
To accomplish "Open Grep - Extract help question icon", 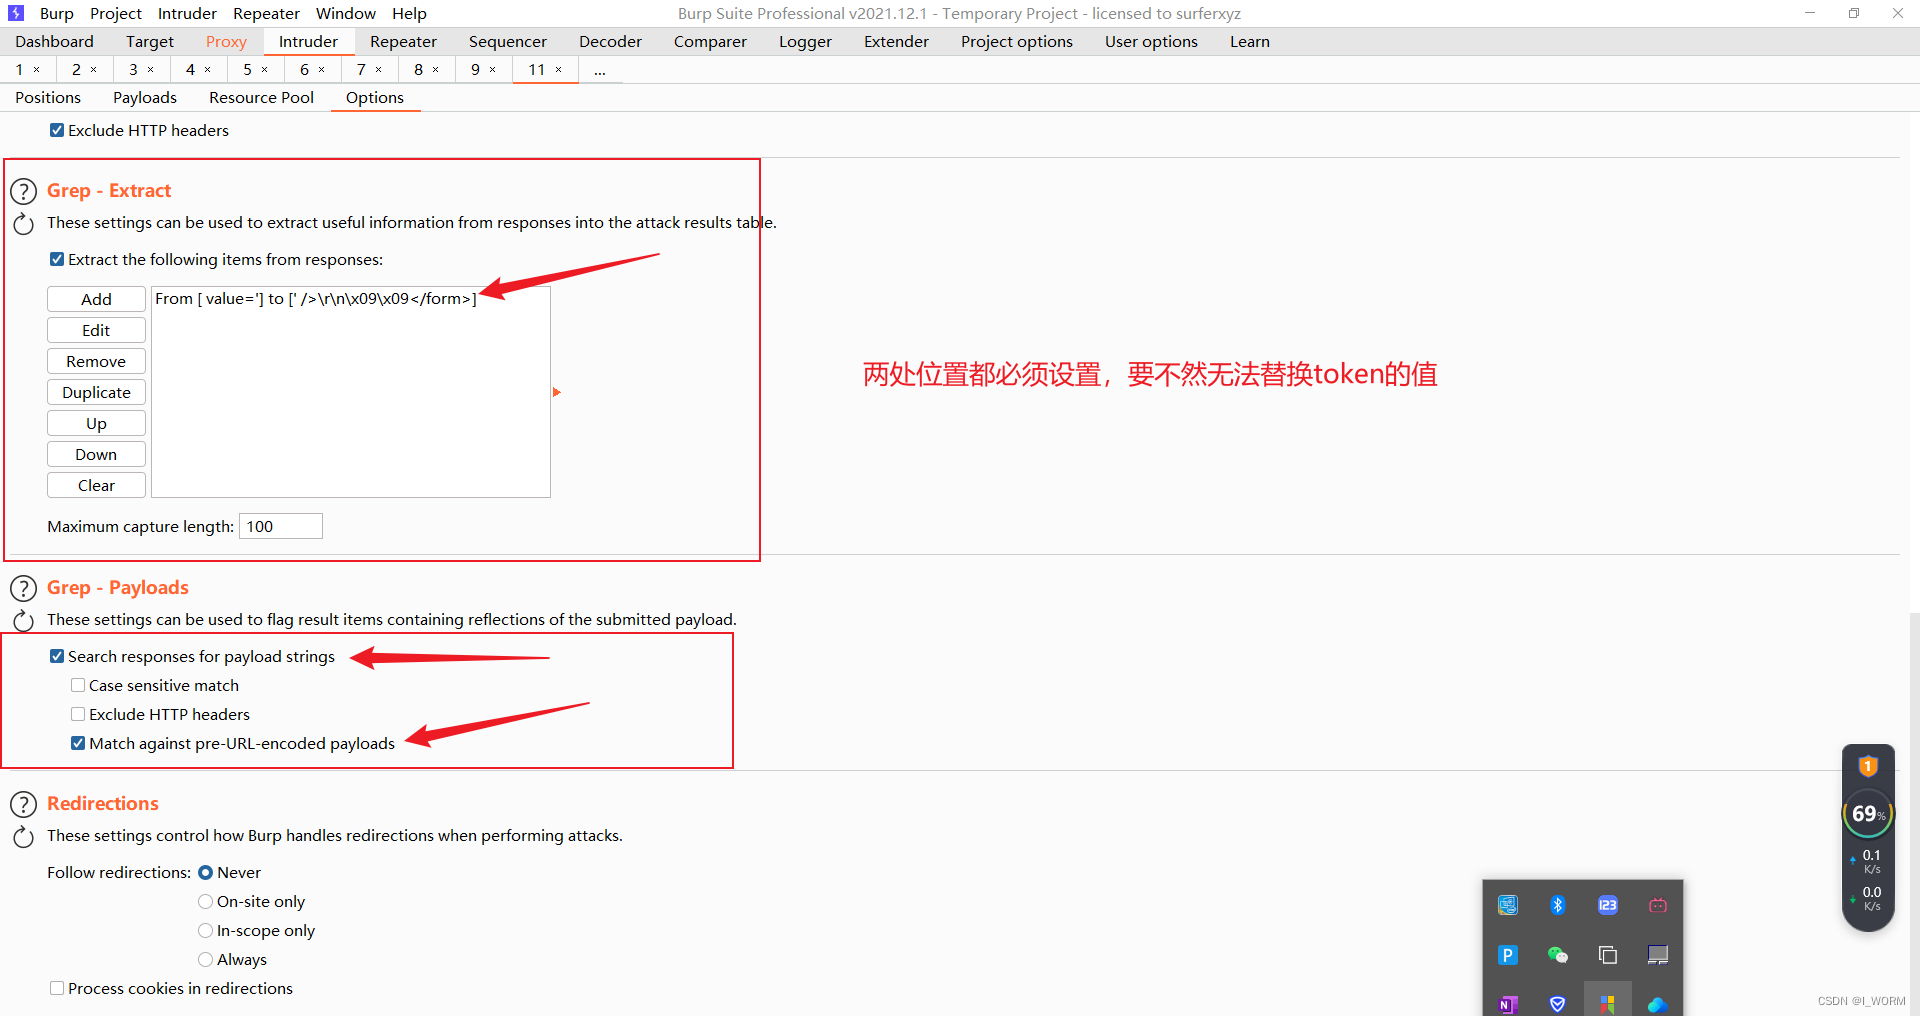I will point(23,191).
